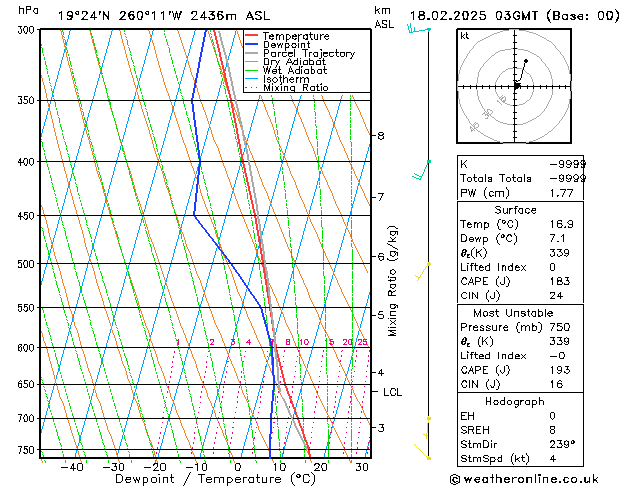Click the 'Mixing Ratio (g/kg)' axis label
This screenshot has height=486, width=629.
[392, 281]
